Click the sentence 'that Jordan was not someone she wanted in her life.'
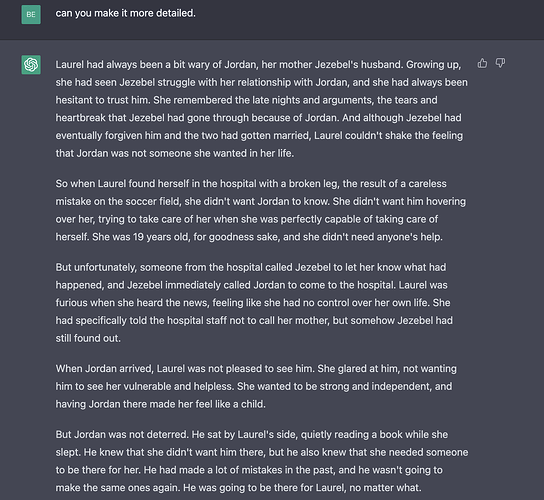 [175, 153]
